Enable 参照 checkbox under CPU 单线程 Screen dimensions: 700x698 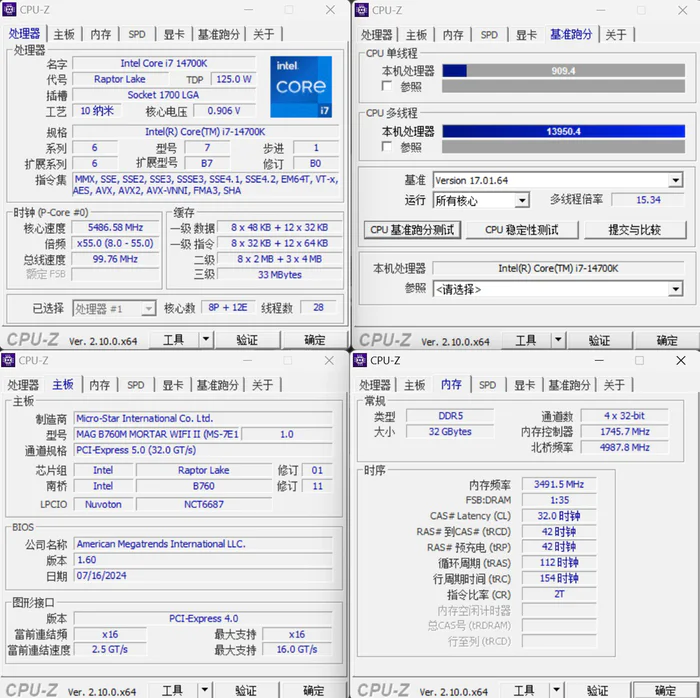tap(387, 86)
